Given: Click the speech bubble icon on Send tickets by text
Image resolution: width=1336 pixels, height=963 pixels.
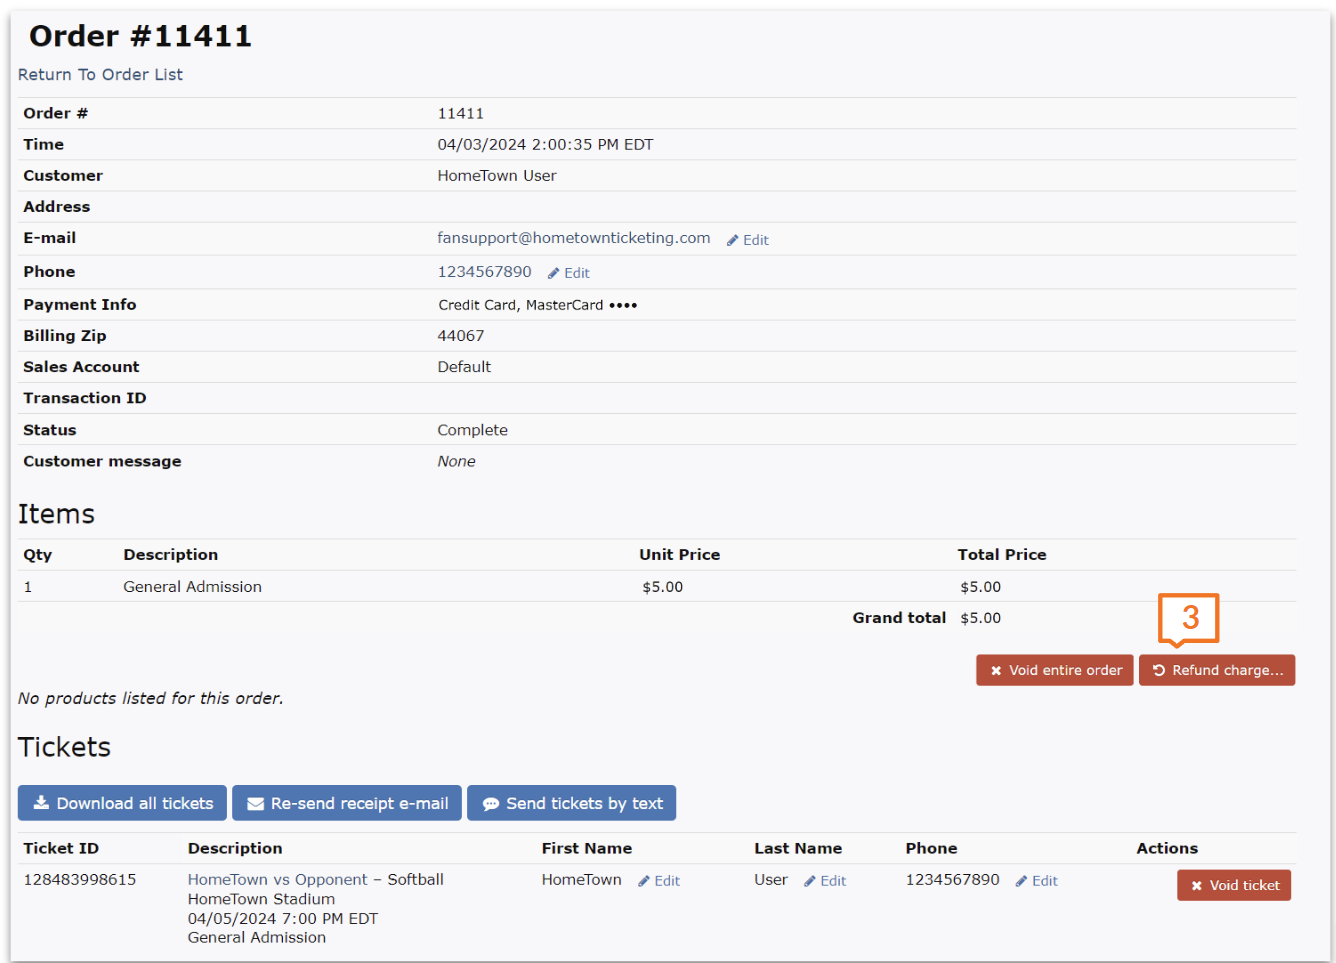Looking at the screenshot, I should [x=491, y=804].
